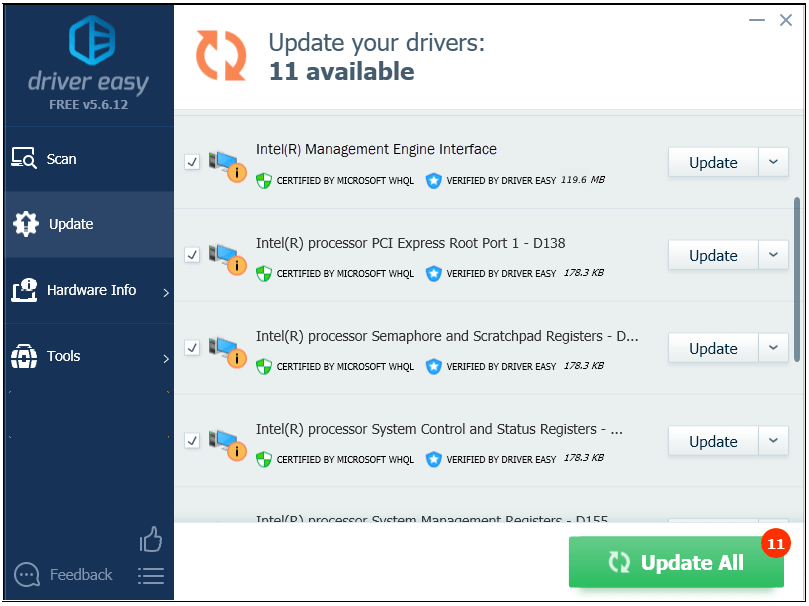Uncheck the PCI Express Root Port 1 driver

[x=191, y=254]
